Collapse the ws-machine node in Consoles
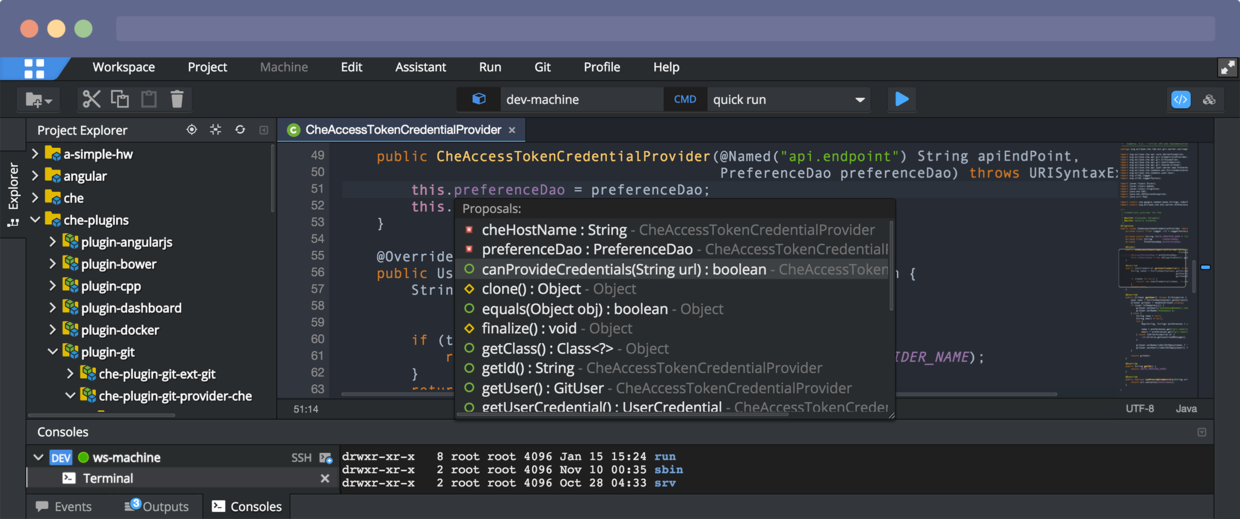The width and height of the screenshot is (1240, 519). 39,457
